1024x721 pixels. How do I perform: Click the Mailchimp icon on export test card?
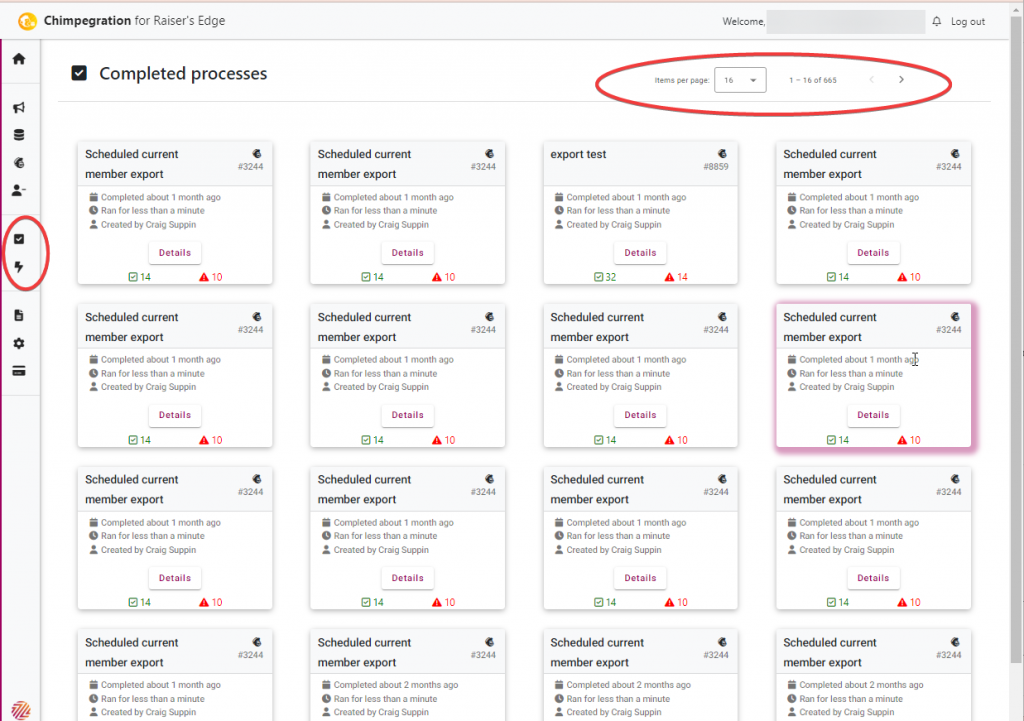[x=722, y=153]
